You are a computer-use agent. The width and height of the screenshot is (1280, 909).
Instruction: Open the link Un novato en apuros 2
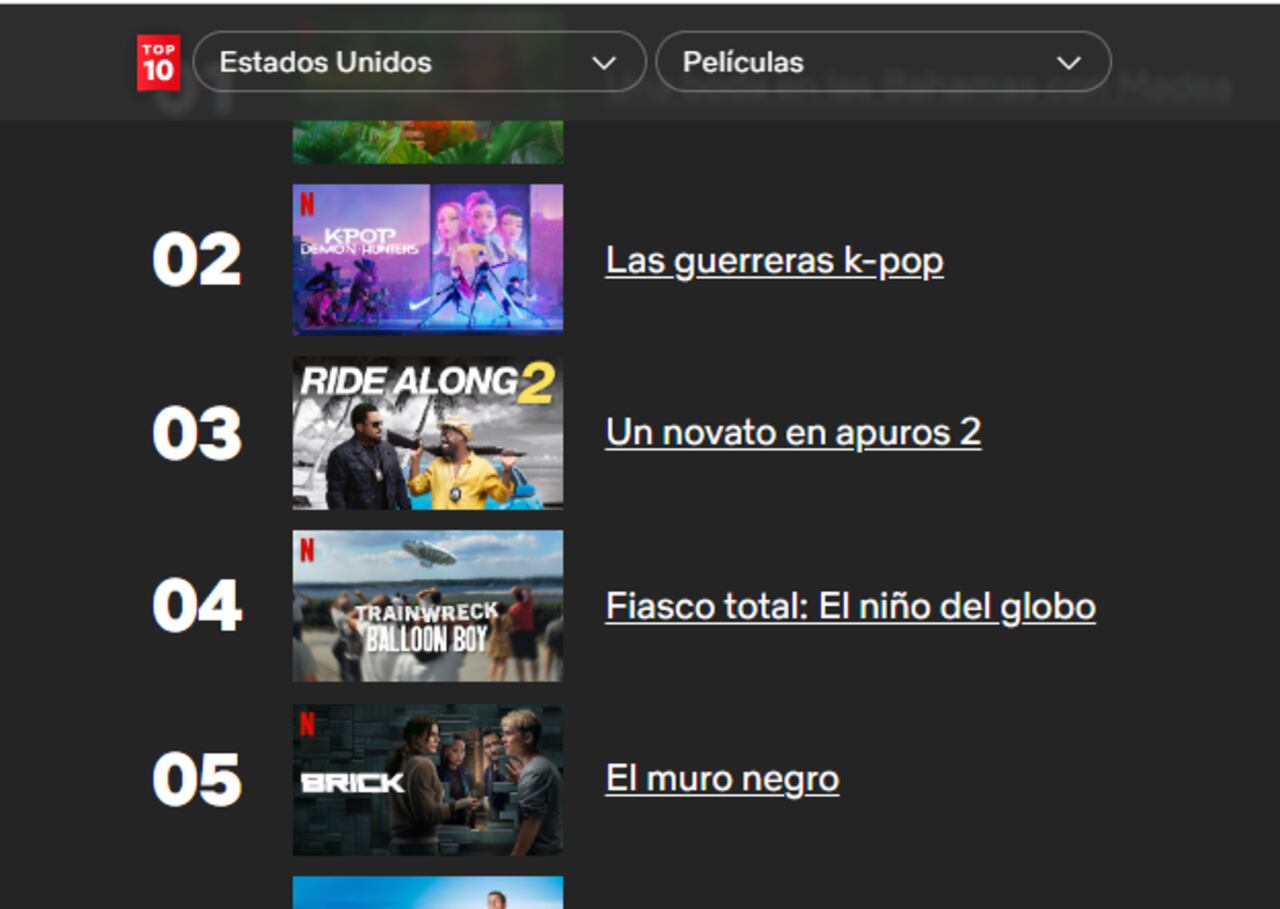(x=793, y=432)
